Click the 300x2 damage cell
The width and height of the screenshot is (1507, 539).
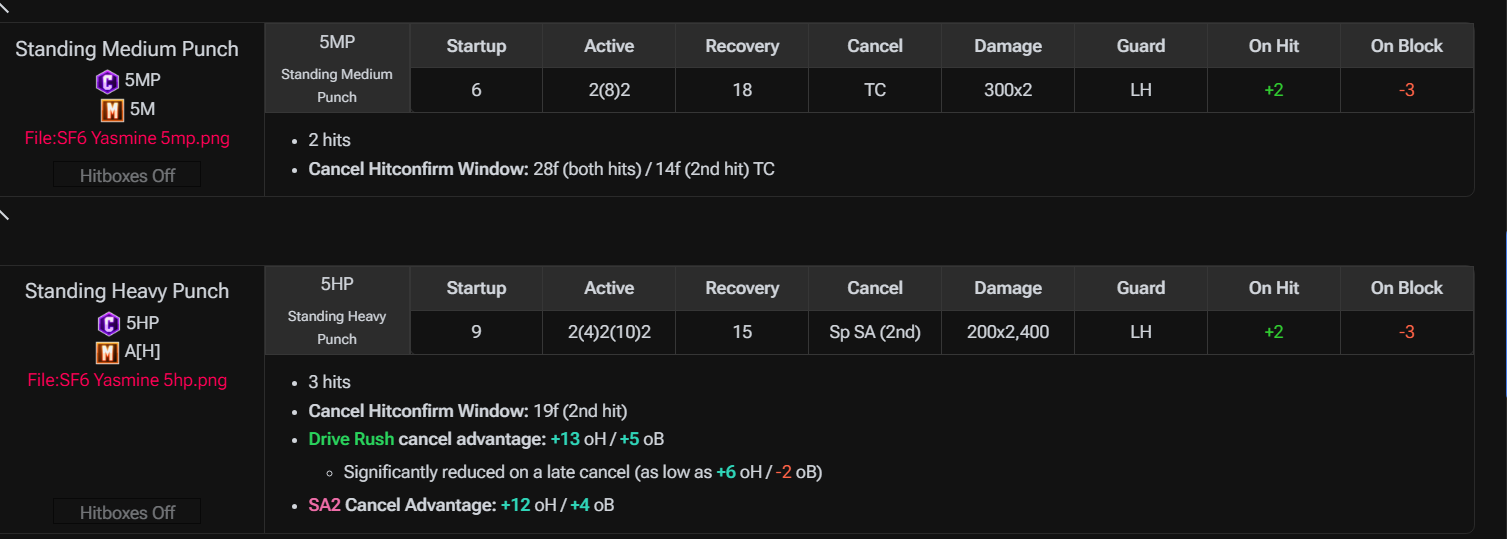point(1008,90)
